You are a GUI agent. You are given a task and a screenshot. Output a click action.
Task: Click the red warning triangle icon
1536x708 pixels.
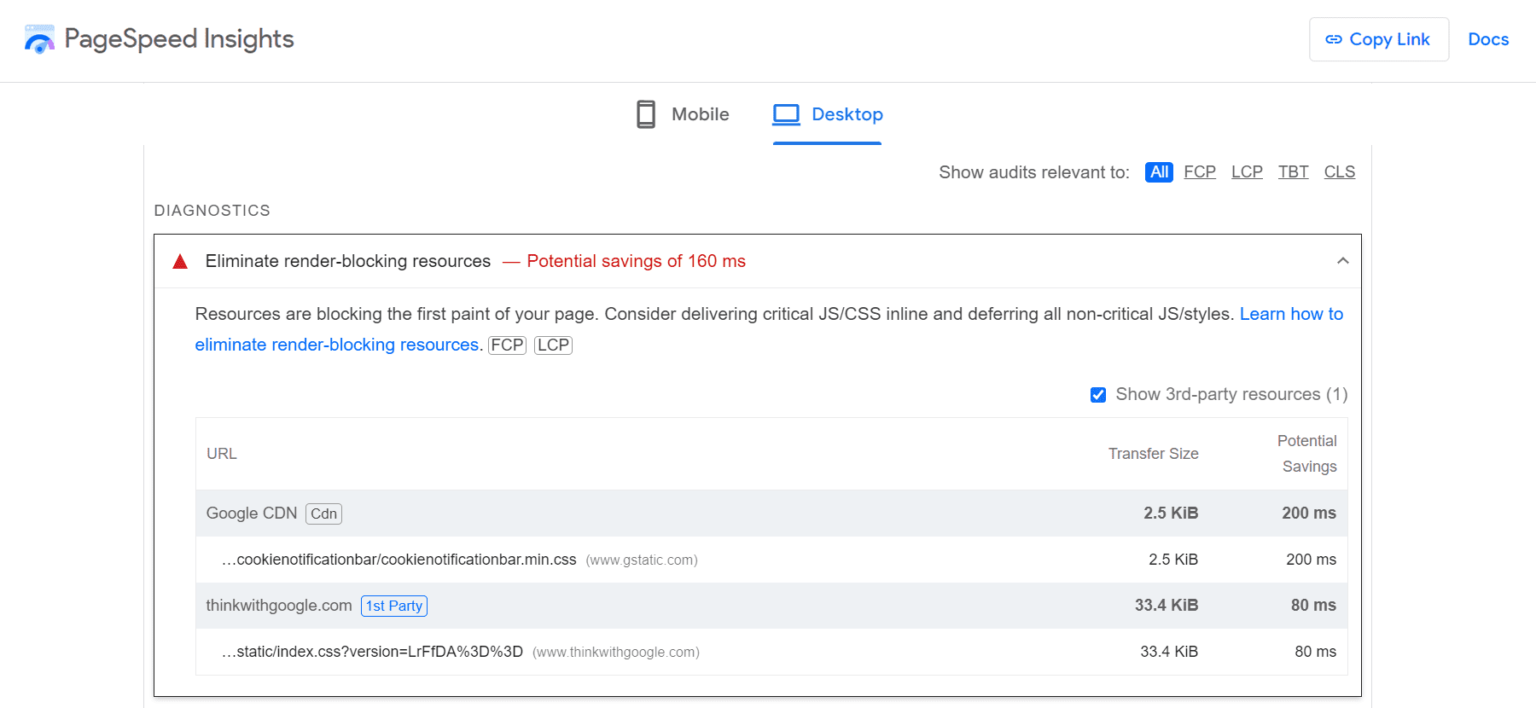point(180,260)
